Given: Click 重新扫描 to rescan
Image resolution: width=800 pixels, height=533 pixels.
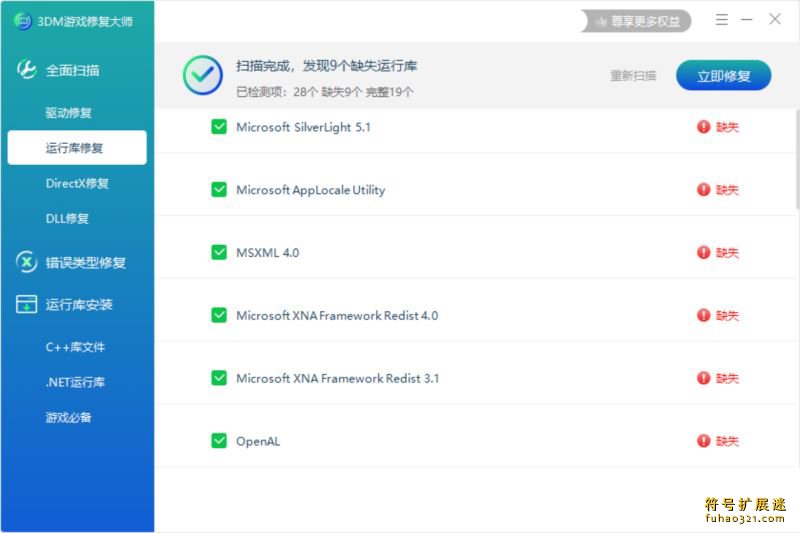Looking at the screenshot, I should pos(633,76).
